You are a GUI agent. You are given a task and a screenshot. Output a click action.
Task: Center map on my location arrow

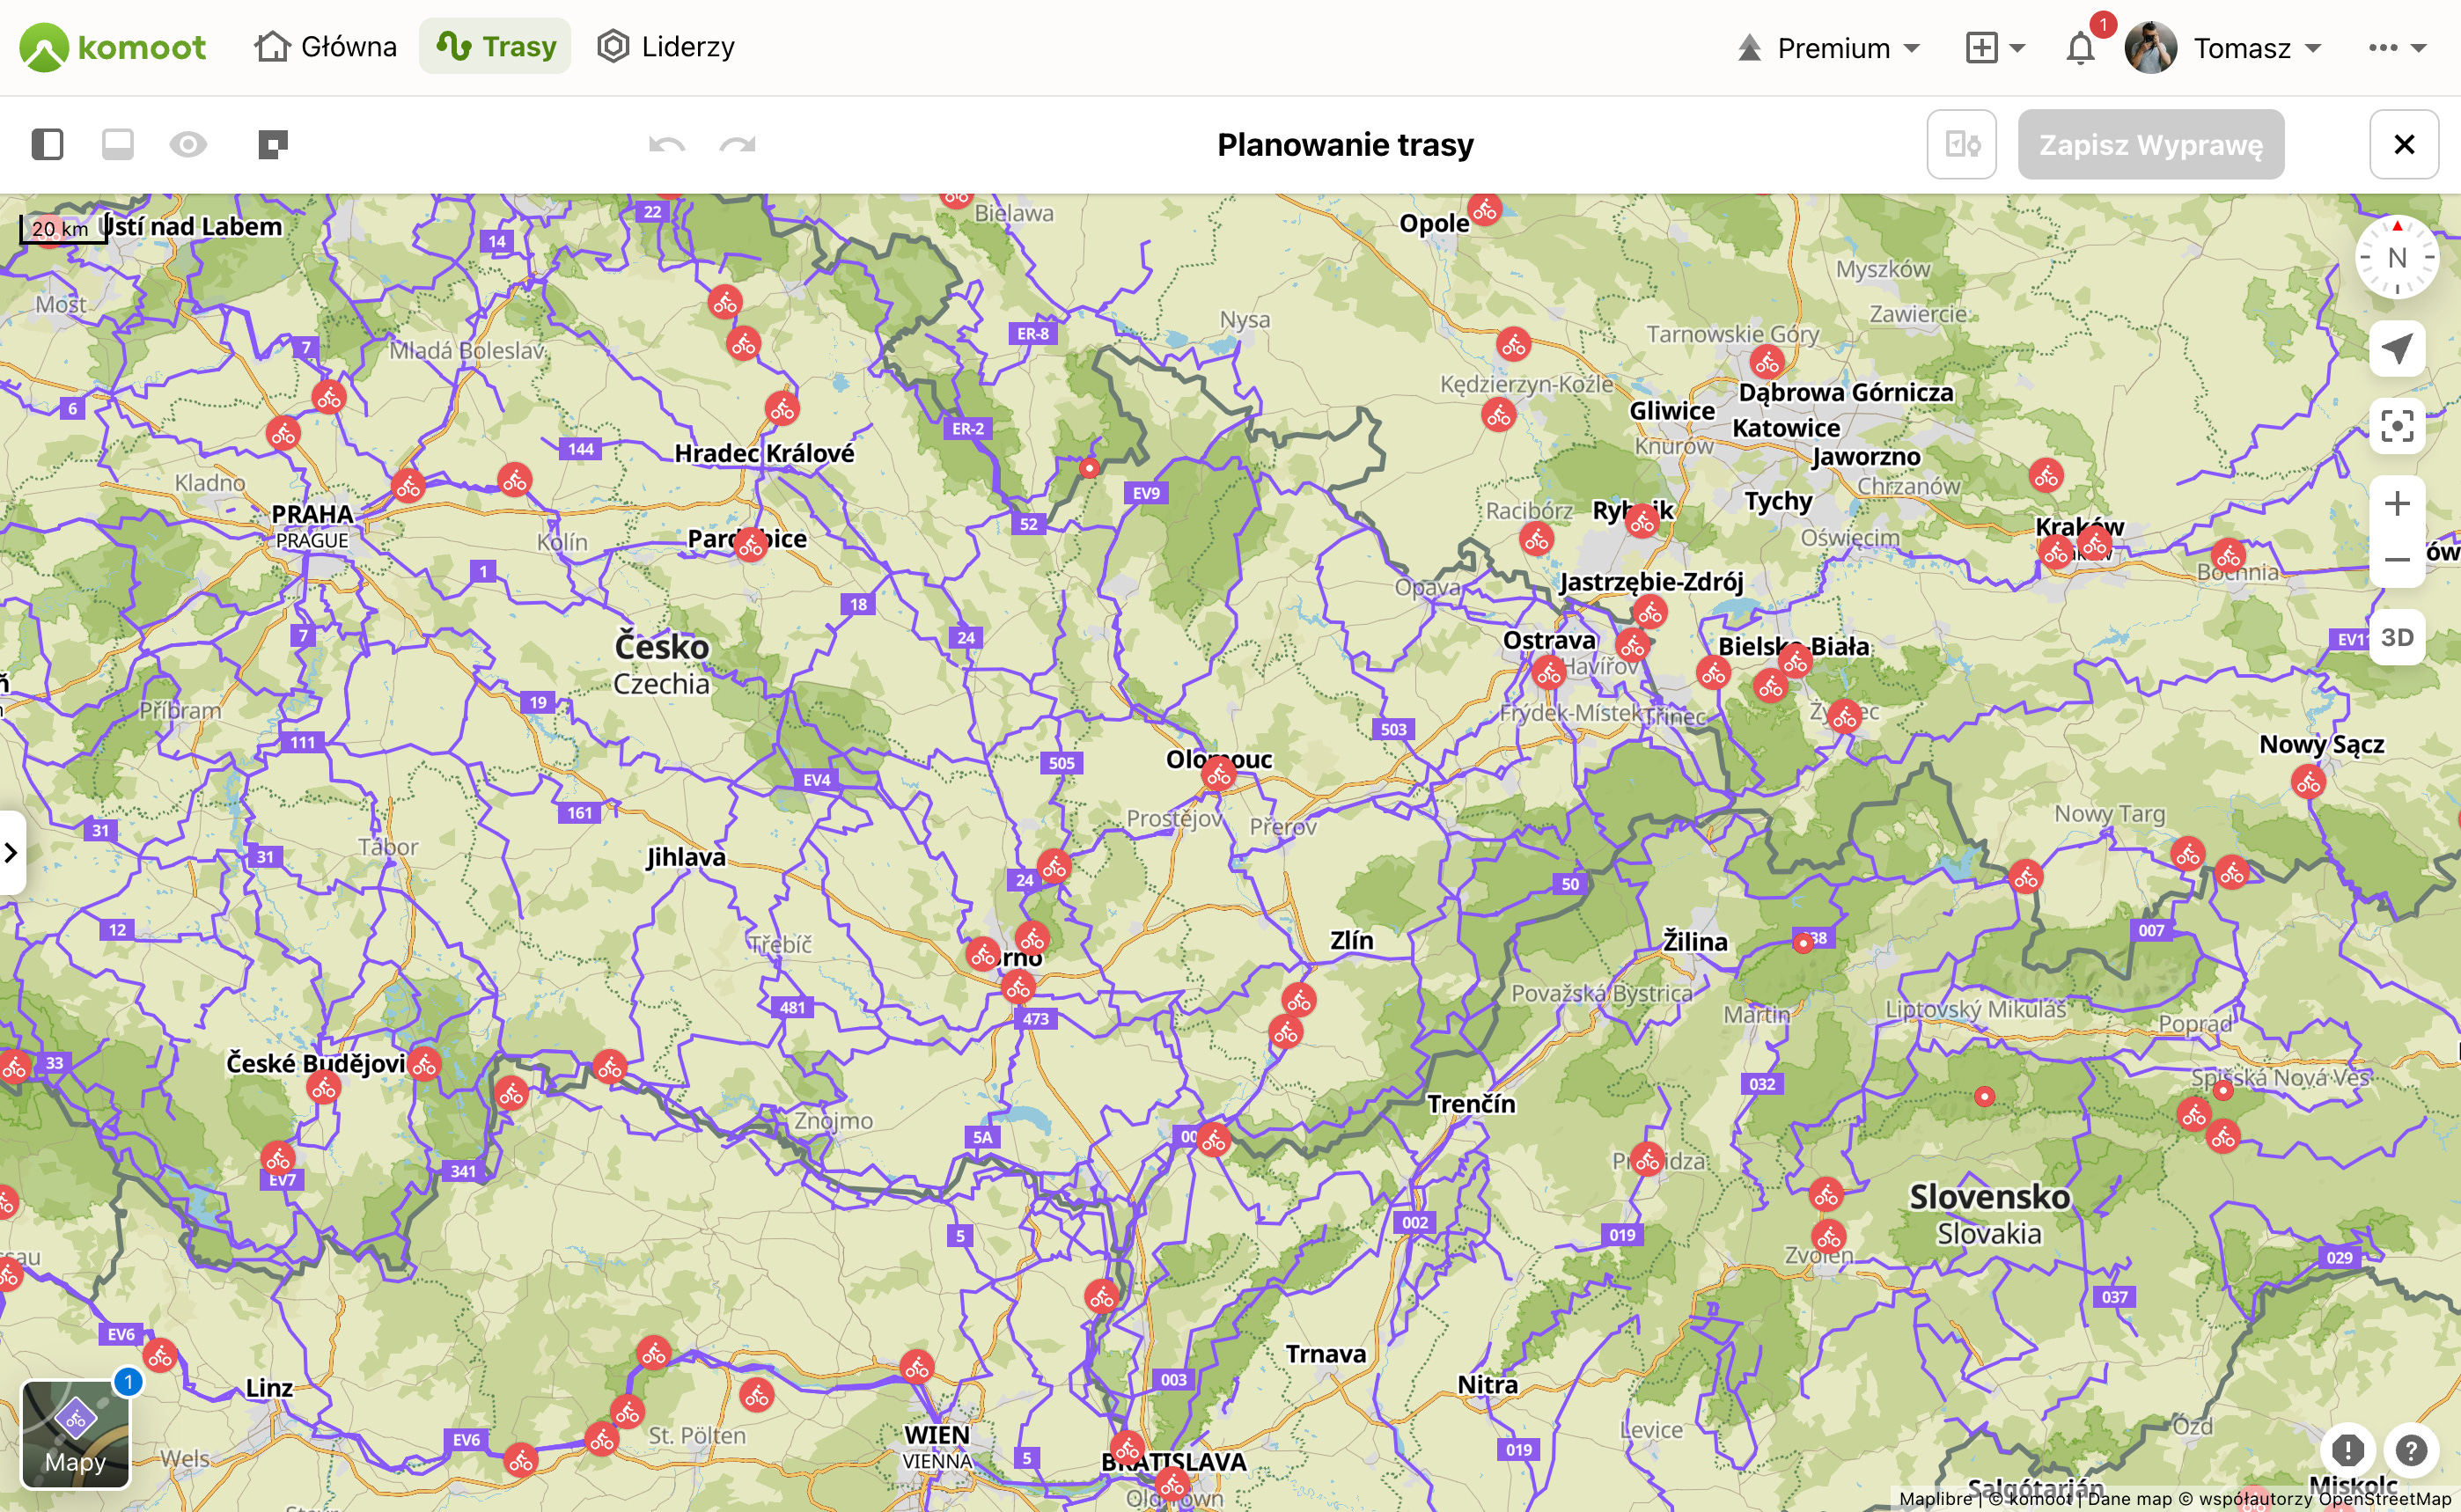pos(2396,349)
